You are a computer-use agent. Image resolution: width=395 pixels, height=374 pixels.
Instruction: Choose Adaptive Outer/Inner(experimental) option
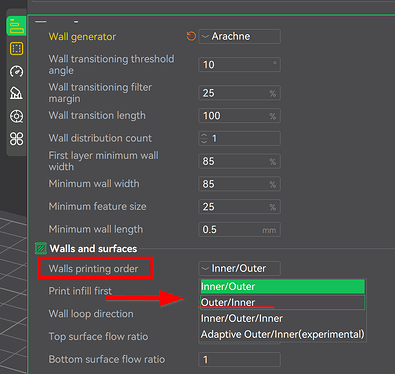coord(282,334)
